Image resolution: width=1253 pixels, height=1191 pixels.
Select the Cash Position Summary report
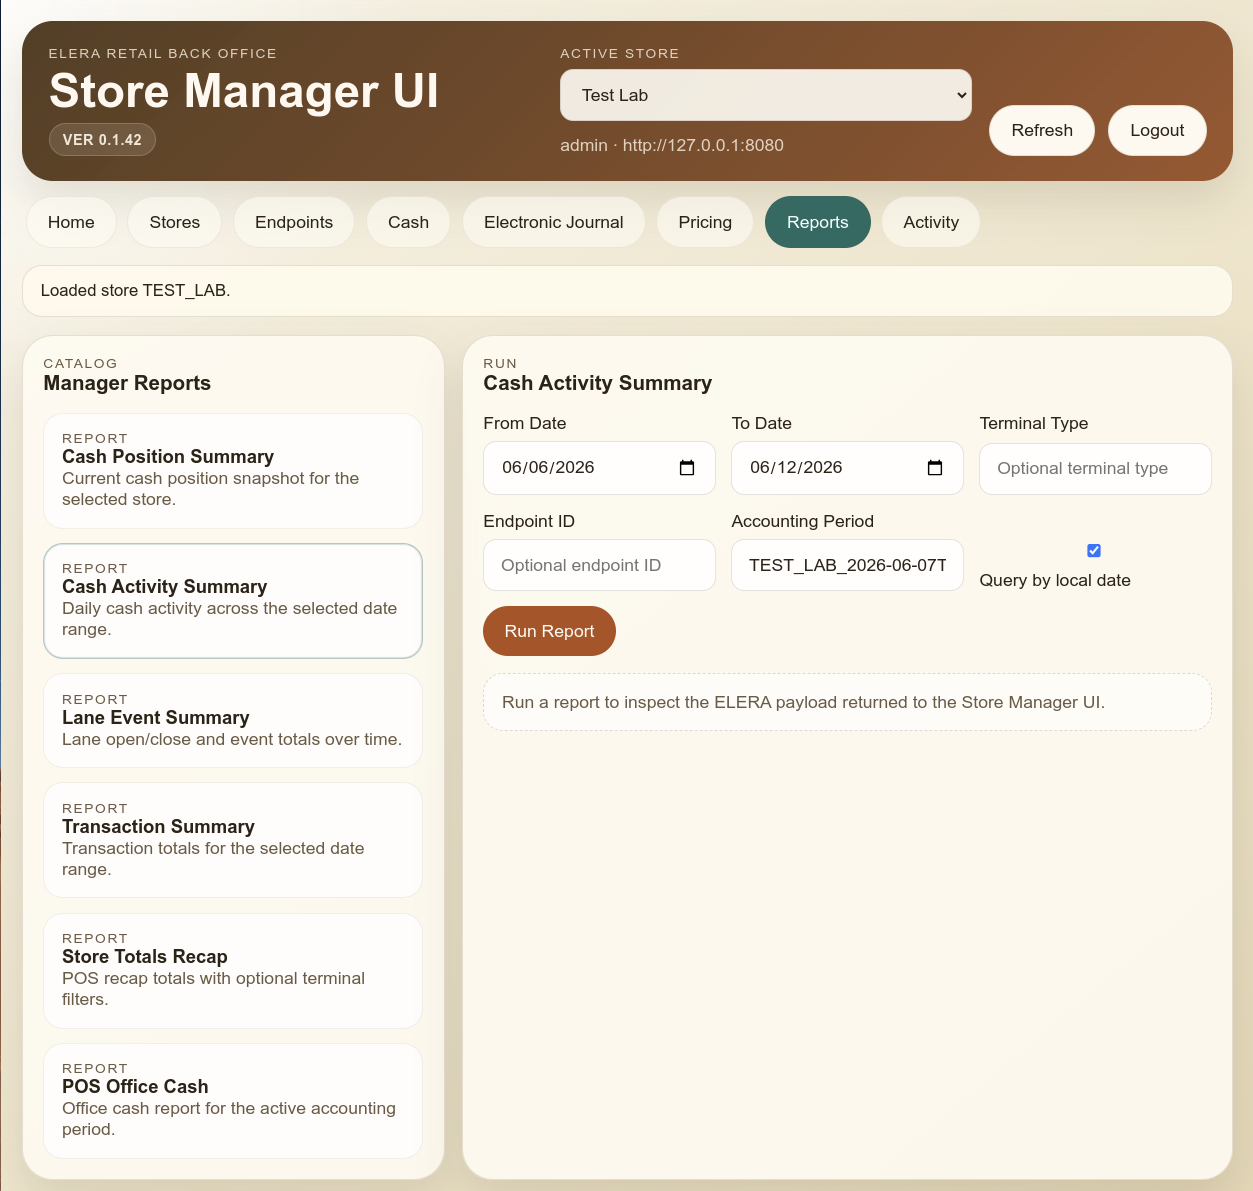[x=233, y=471]
